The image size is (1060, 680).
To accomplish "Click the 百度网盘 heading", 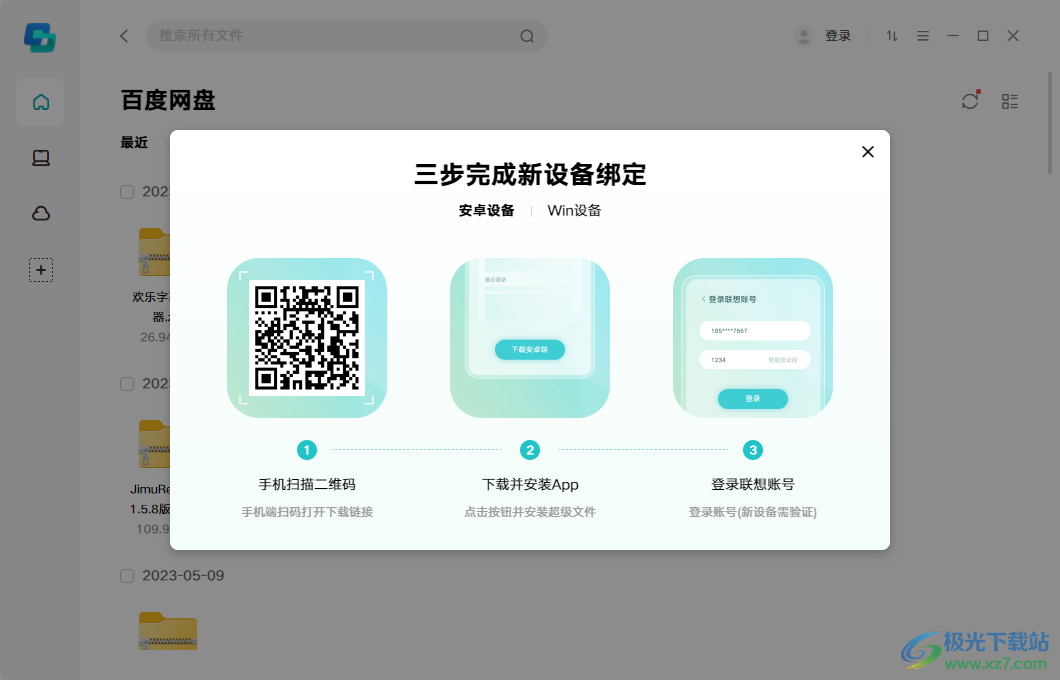I will pyautogui.click(x=168, y=101).
